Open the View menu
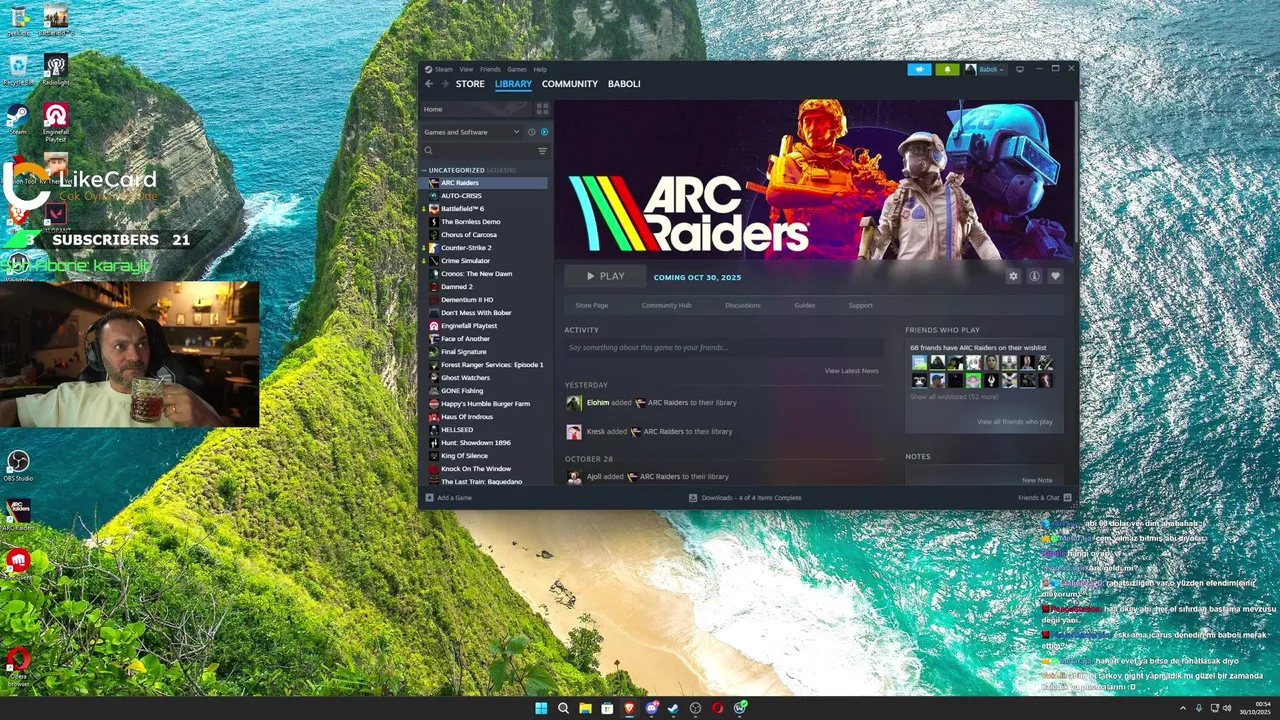 click(x=466, y=69)
